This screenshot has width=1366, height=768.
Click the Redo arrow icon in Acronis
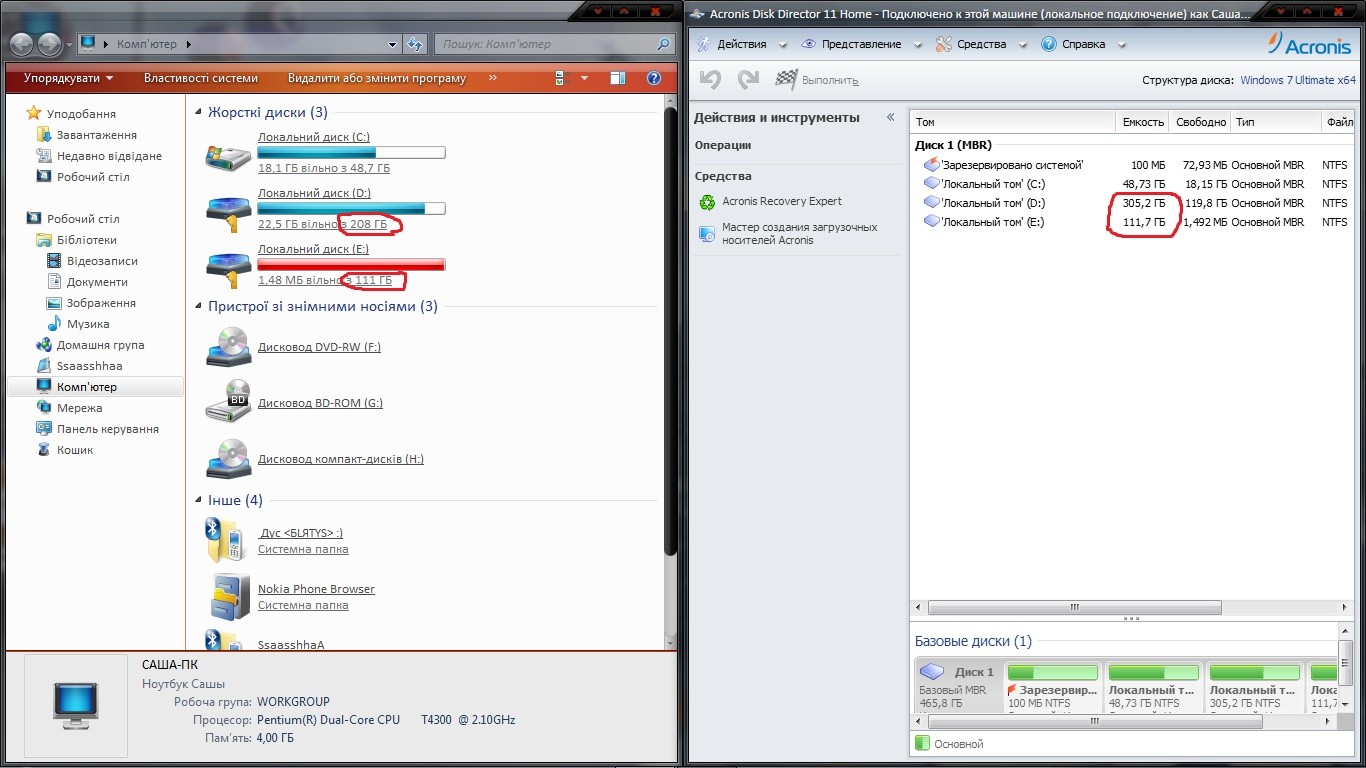tap(748, 80)
